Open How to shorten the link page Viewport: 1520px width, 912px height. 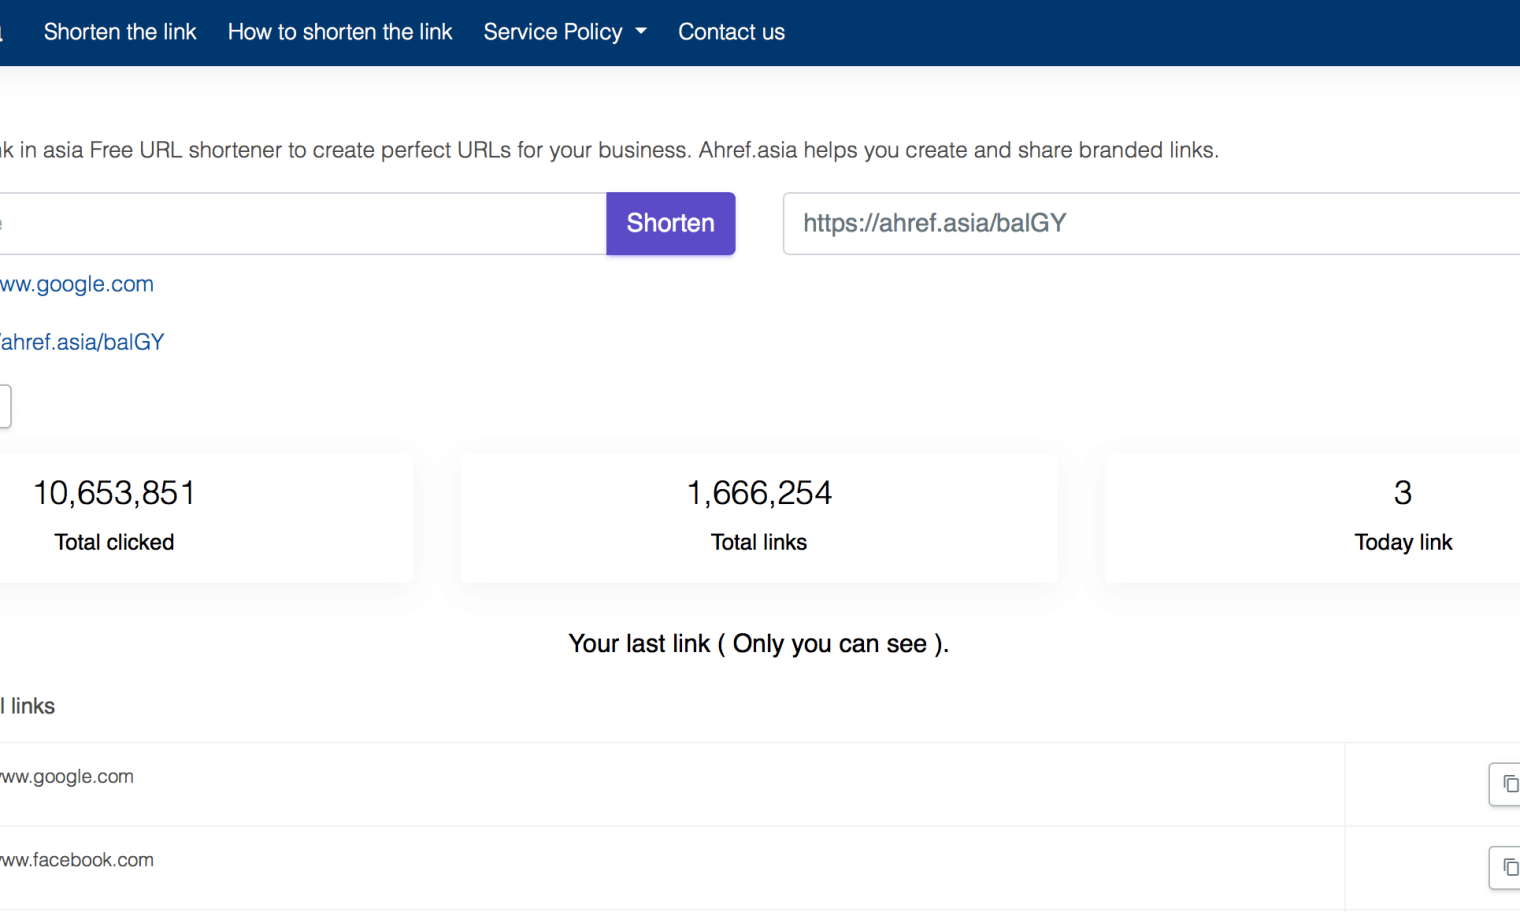(340, 31)
